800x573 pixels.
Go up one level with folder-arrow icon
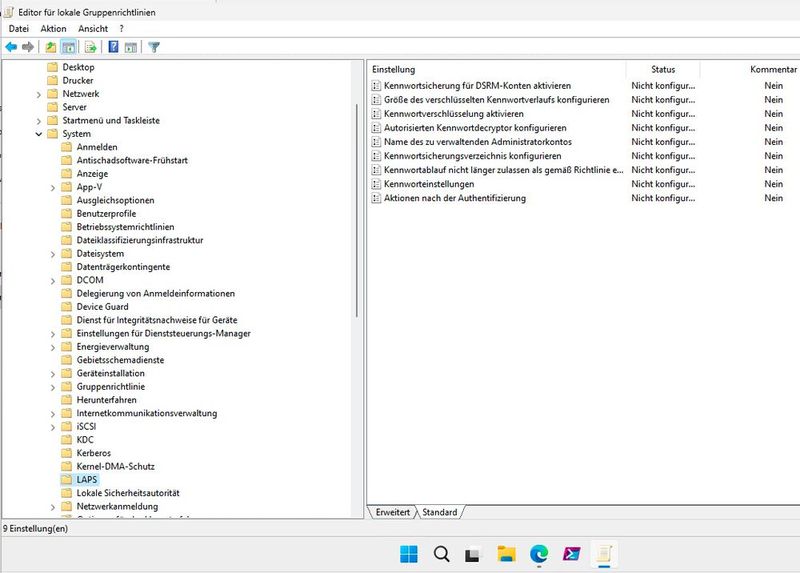click(x=51, y=47)
